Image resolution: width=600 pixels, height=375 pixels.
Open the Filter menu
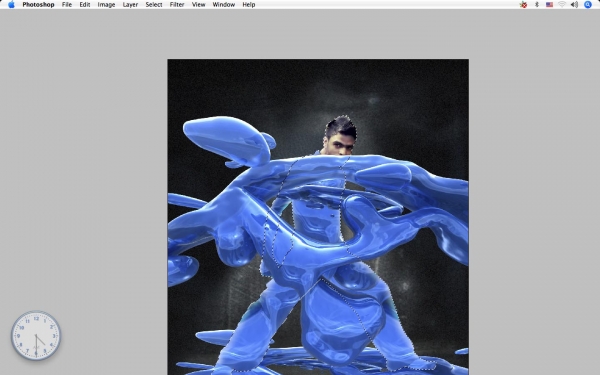(177, 5)
